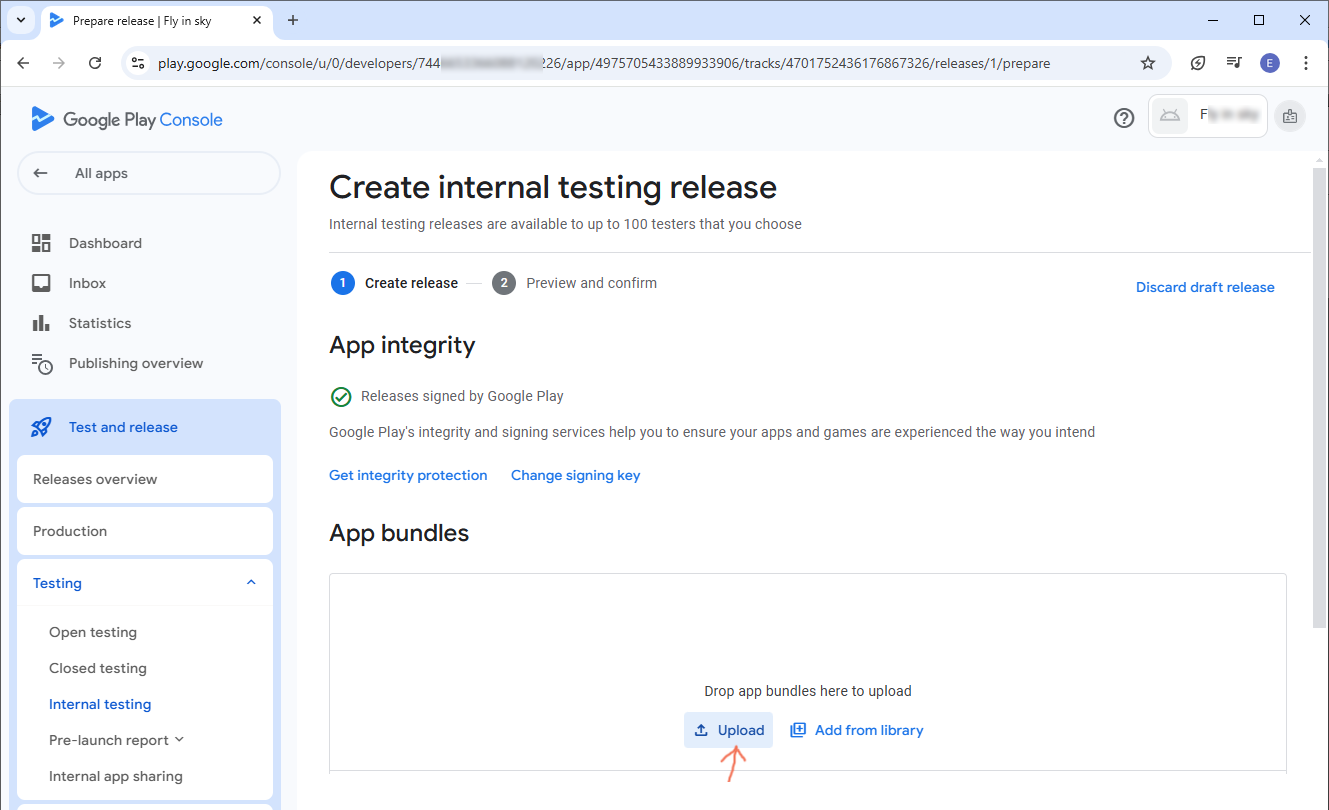
Task: Click the Statistics bar chart icon
Action: coord(41,323)
